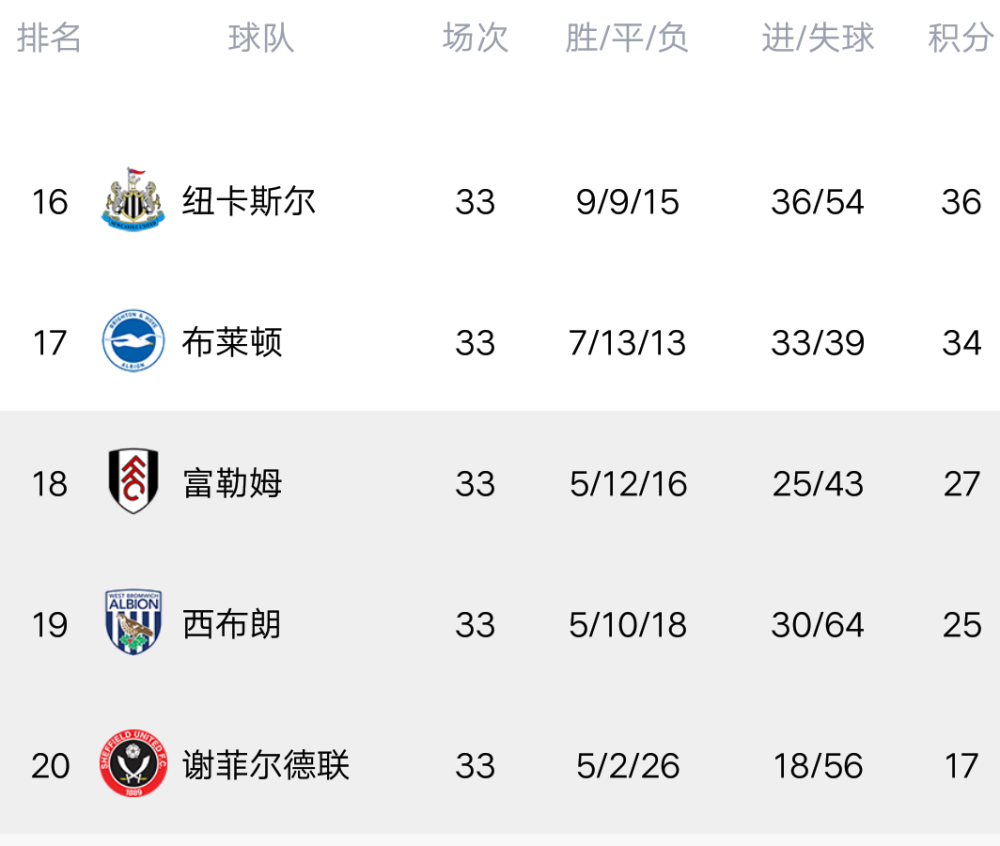Open the 富勒姆 team name link
Image resolution: width=1000 pixels, height=846 pixels.
pyautogui.click(x=232, y=483)
